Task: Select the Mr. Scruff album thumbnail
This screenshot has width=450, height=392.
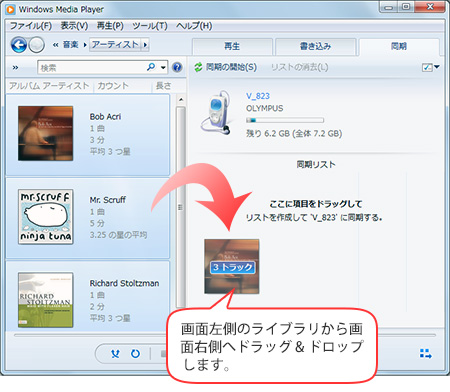Action: click(x=46, y=217)
